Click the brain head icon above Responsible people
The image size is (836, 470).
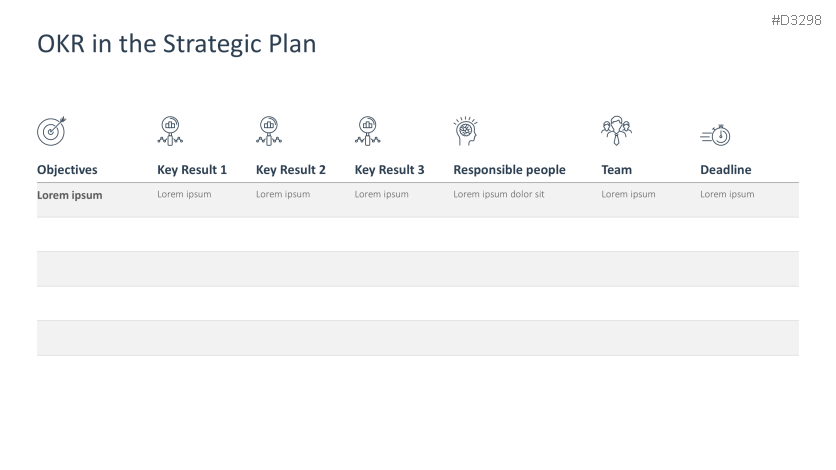466,130
